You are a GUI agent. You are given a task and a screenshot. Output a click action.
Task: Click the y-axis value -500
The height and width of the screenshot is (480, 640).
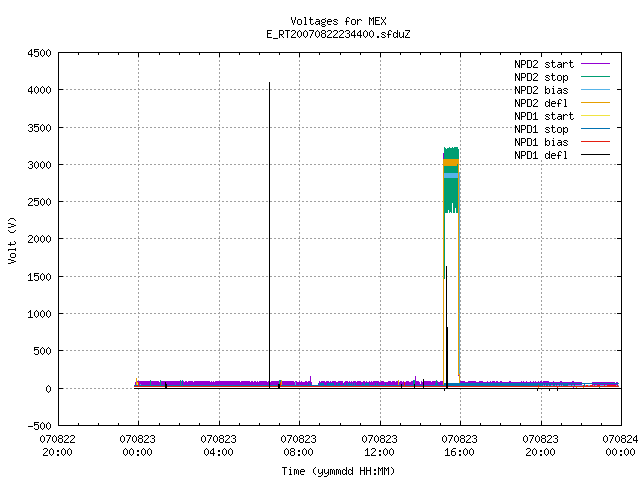(39, 426)
